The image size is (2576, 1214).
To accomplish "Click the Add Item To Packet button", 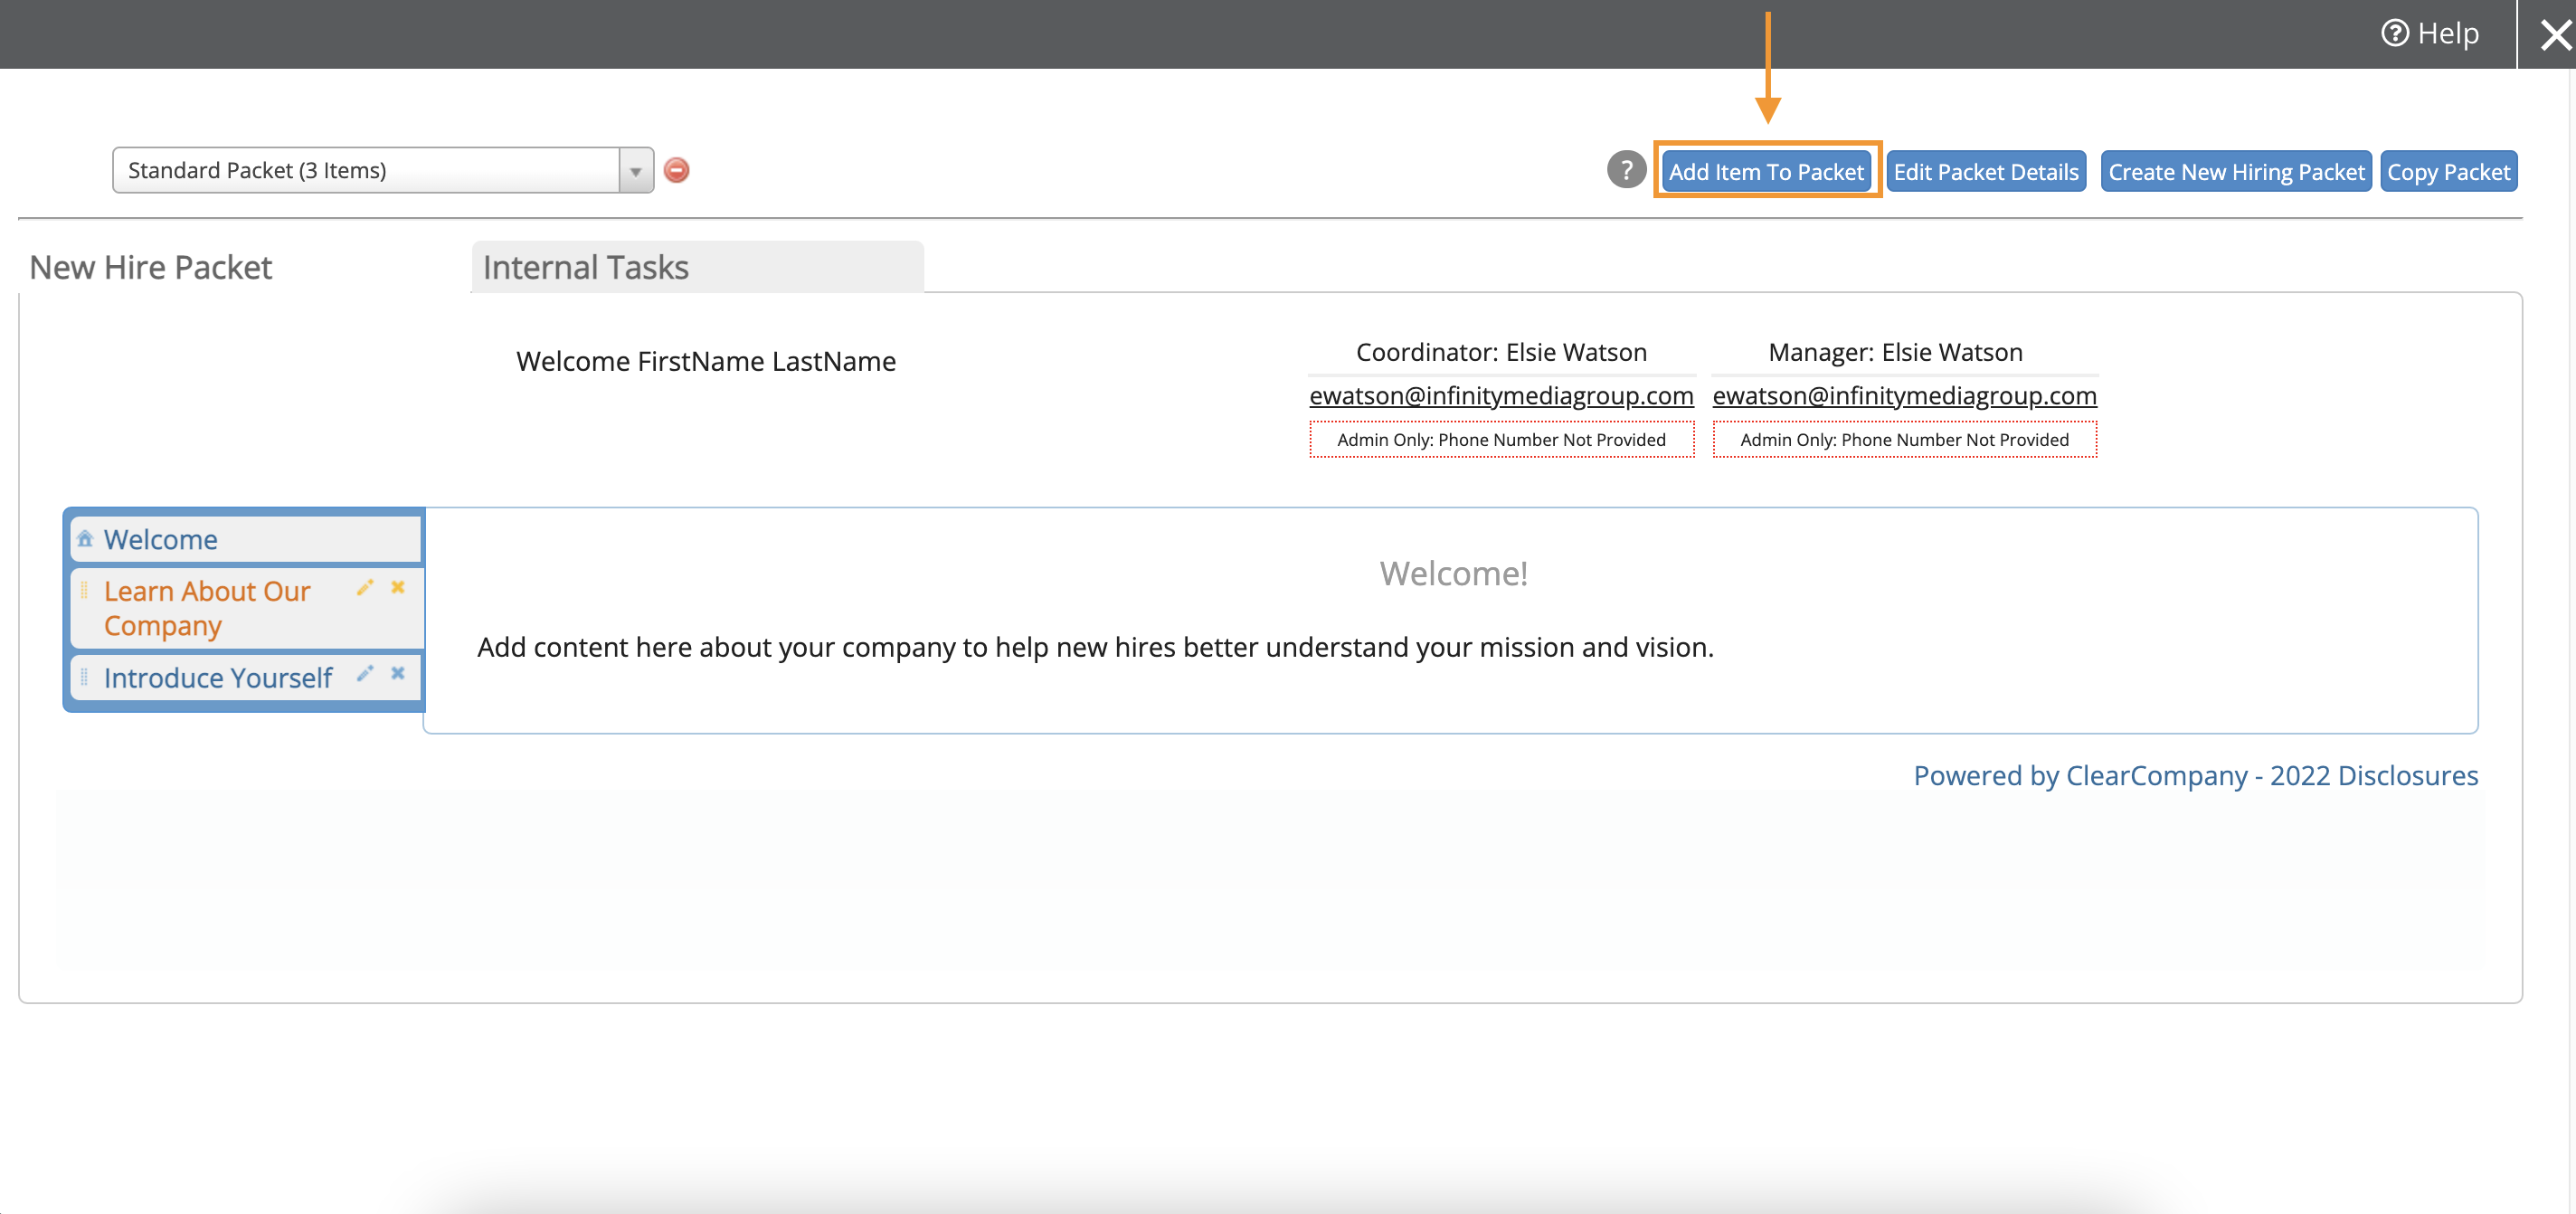I will point(1766,171).
